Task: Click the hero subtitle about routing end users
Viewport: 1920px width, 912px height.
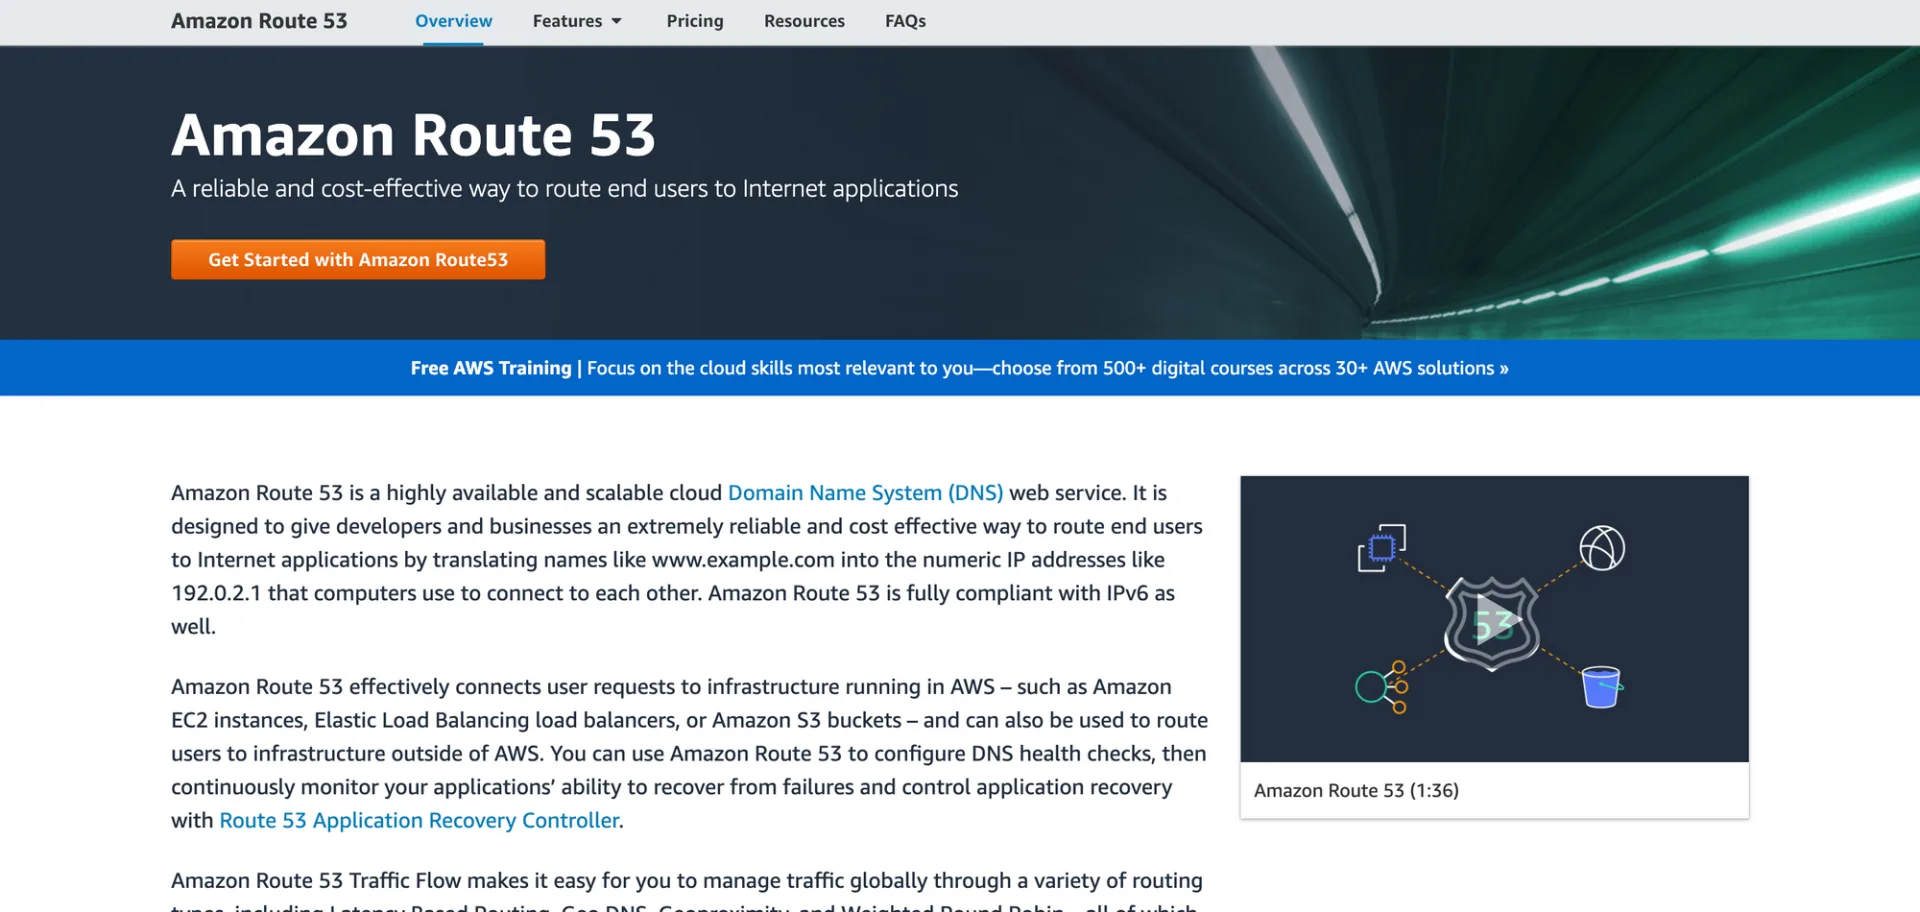Action: [564, 189]
